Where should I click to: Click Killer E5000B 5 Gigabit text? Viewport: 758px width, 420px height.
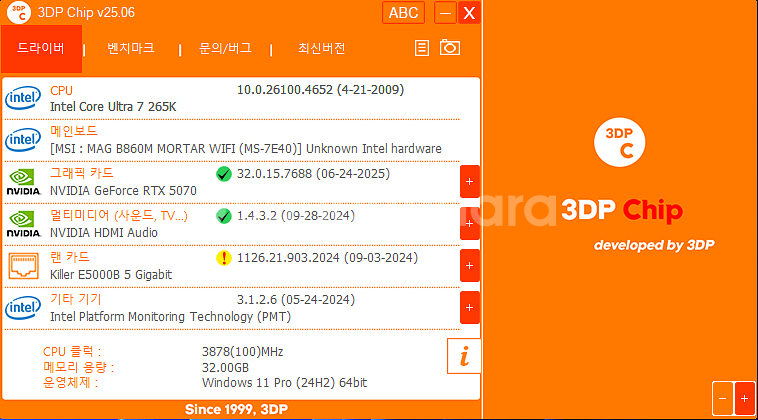point(111,275)
